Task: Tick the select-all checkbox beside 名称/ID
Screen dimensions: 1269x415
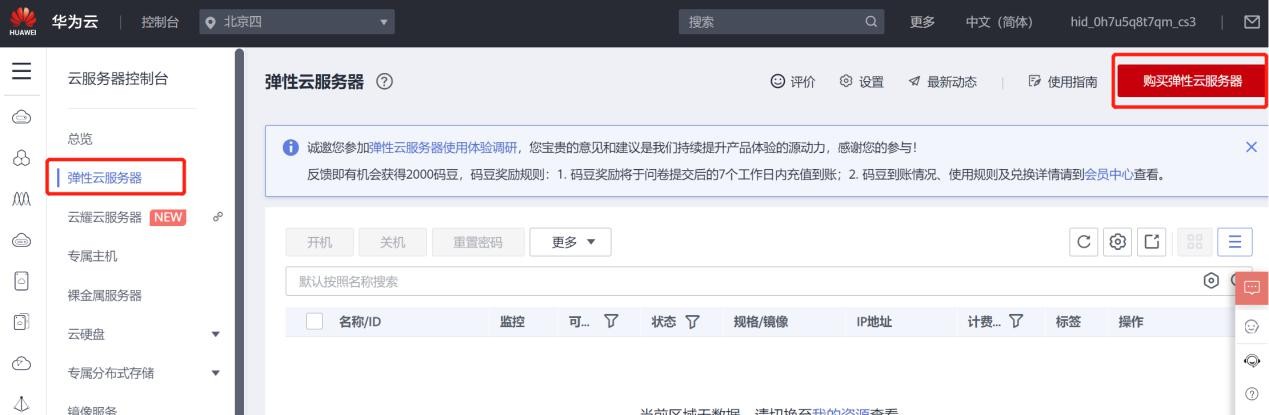Action: point(314,320)
